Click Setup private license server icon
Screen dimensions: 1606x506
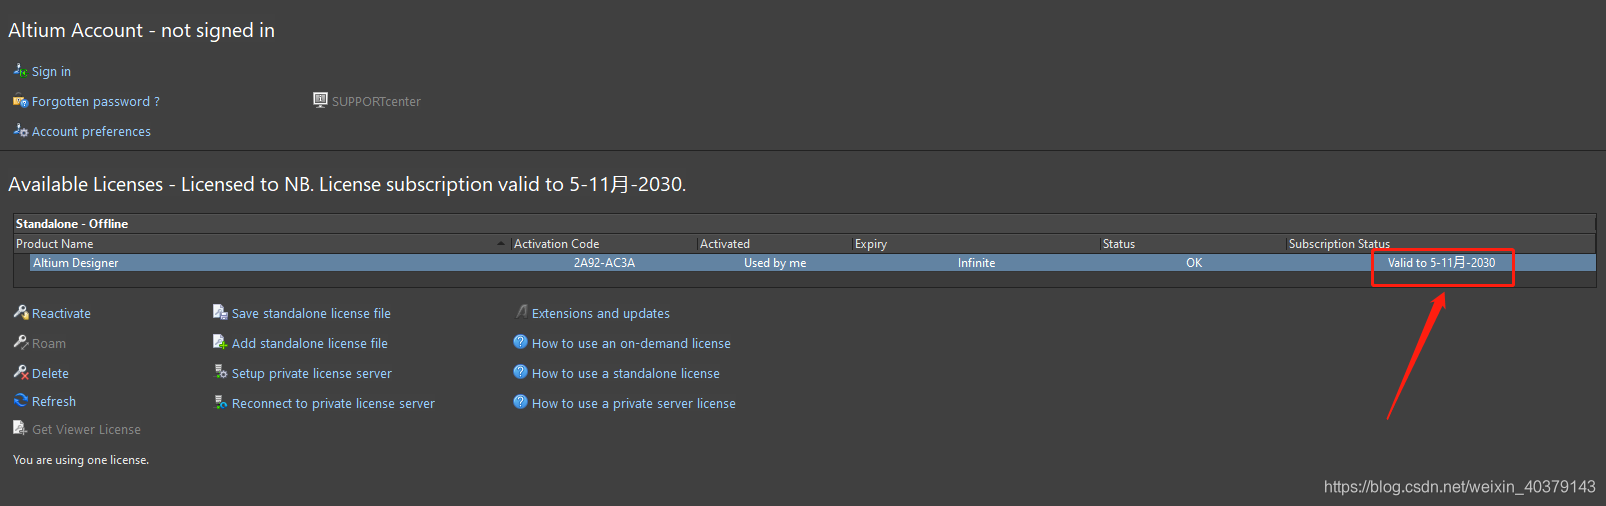[x=220, y=372]
